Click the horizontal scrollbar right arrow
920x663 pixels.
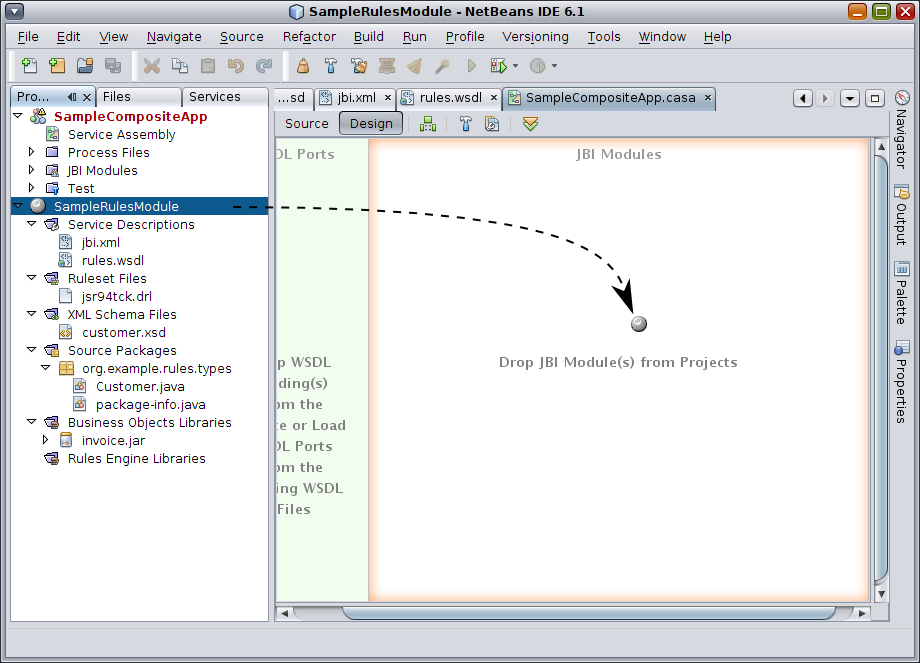pyautogui.click(x=862, y=613)
